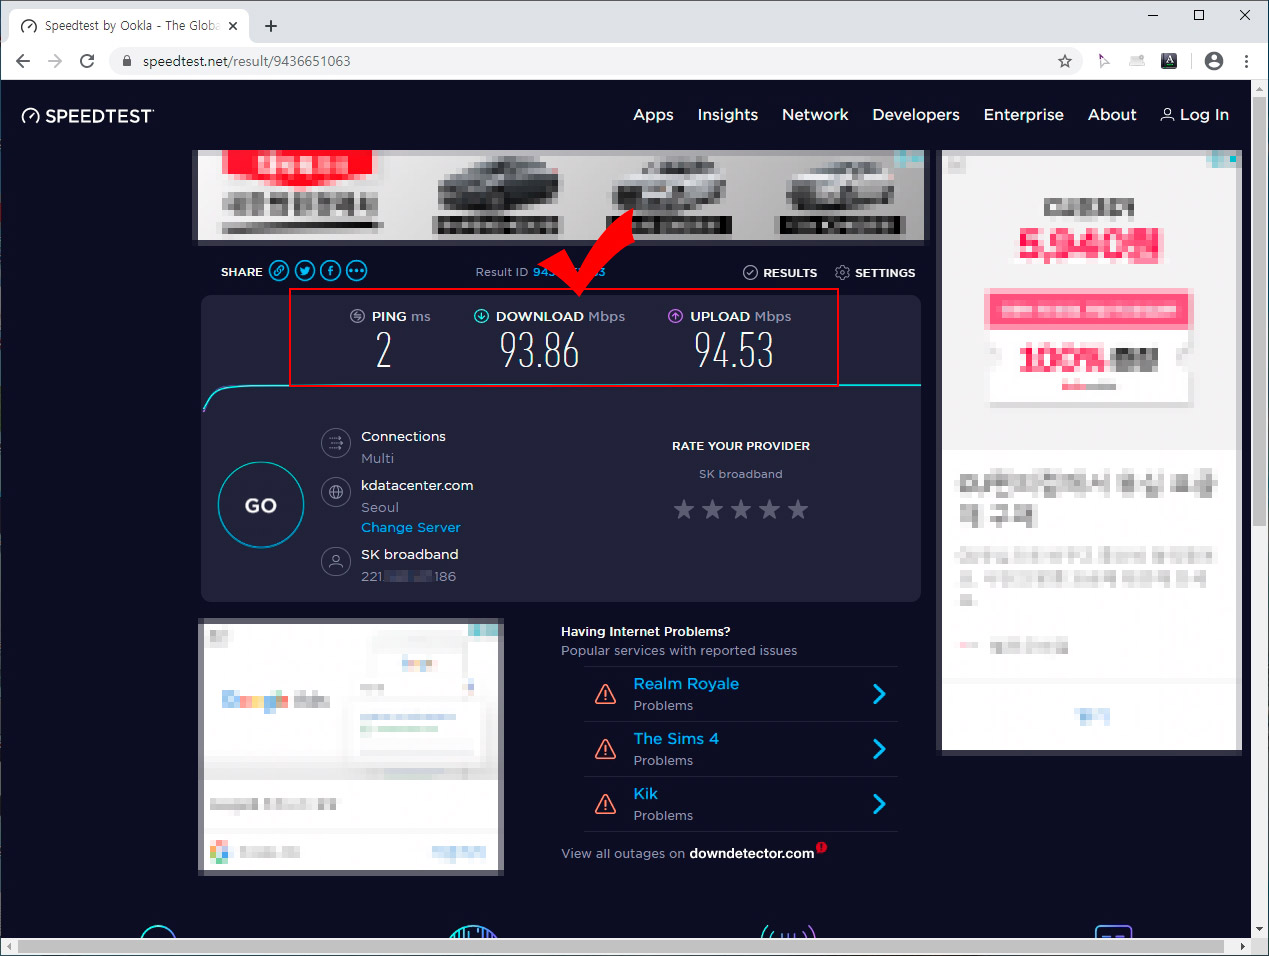1269x956 pixels.
Task: Rate provider four stars
Action: (x=769, y=510)
